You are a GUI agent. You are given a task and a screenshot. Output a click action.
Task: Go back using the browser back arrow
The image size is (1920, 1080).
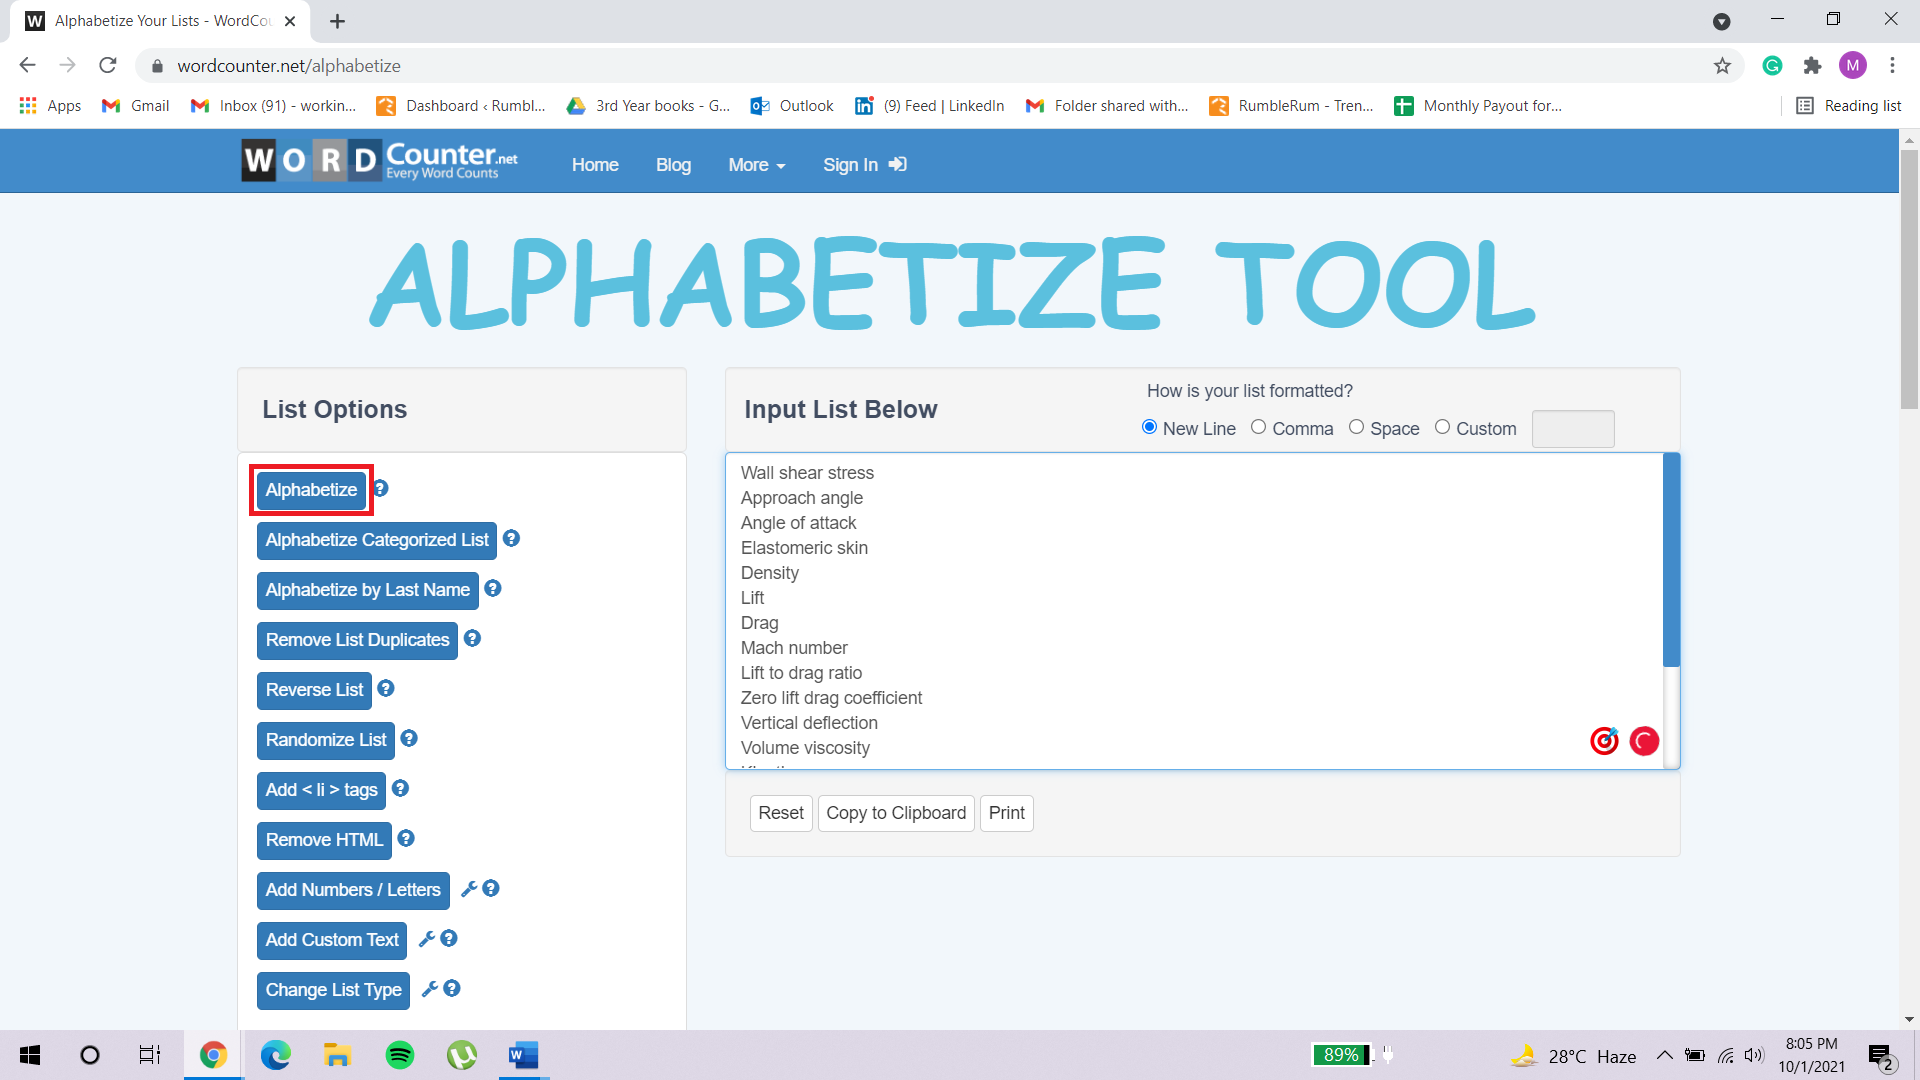pyautogui.click(x=28, y=66)
